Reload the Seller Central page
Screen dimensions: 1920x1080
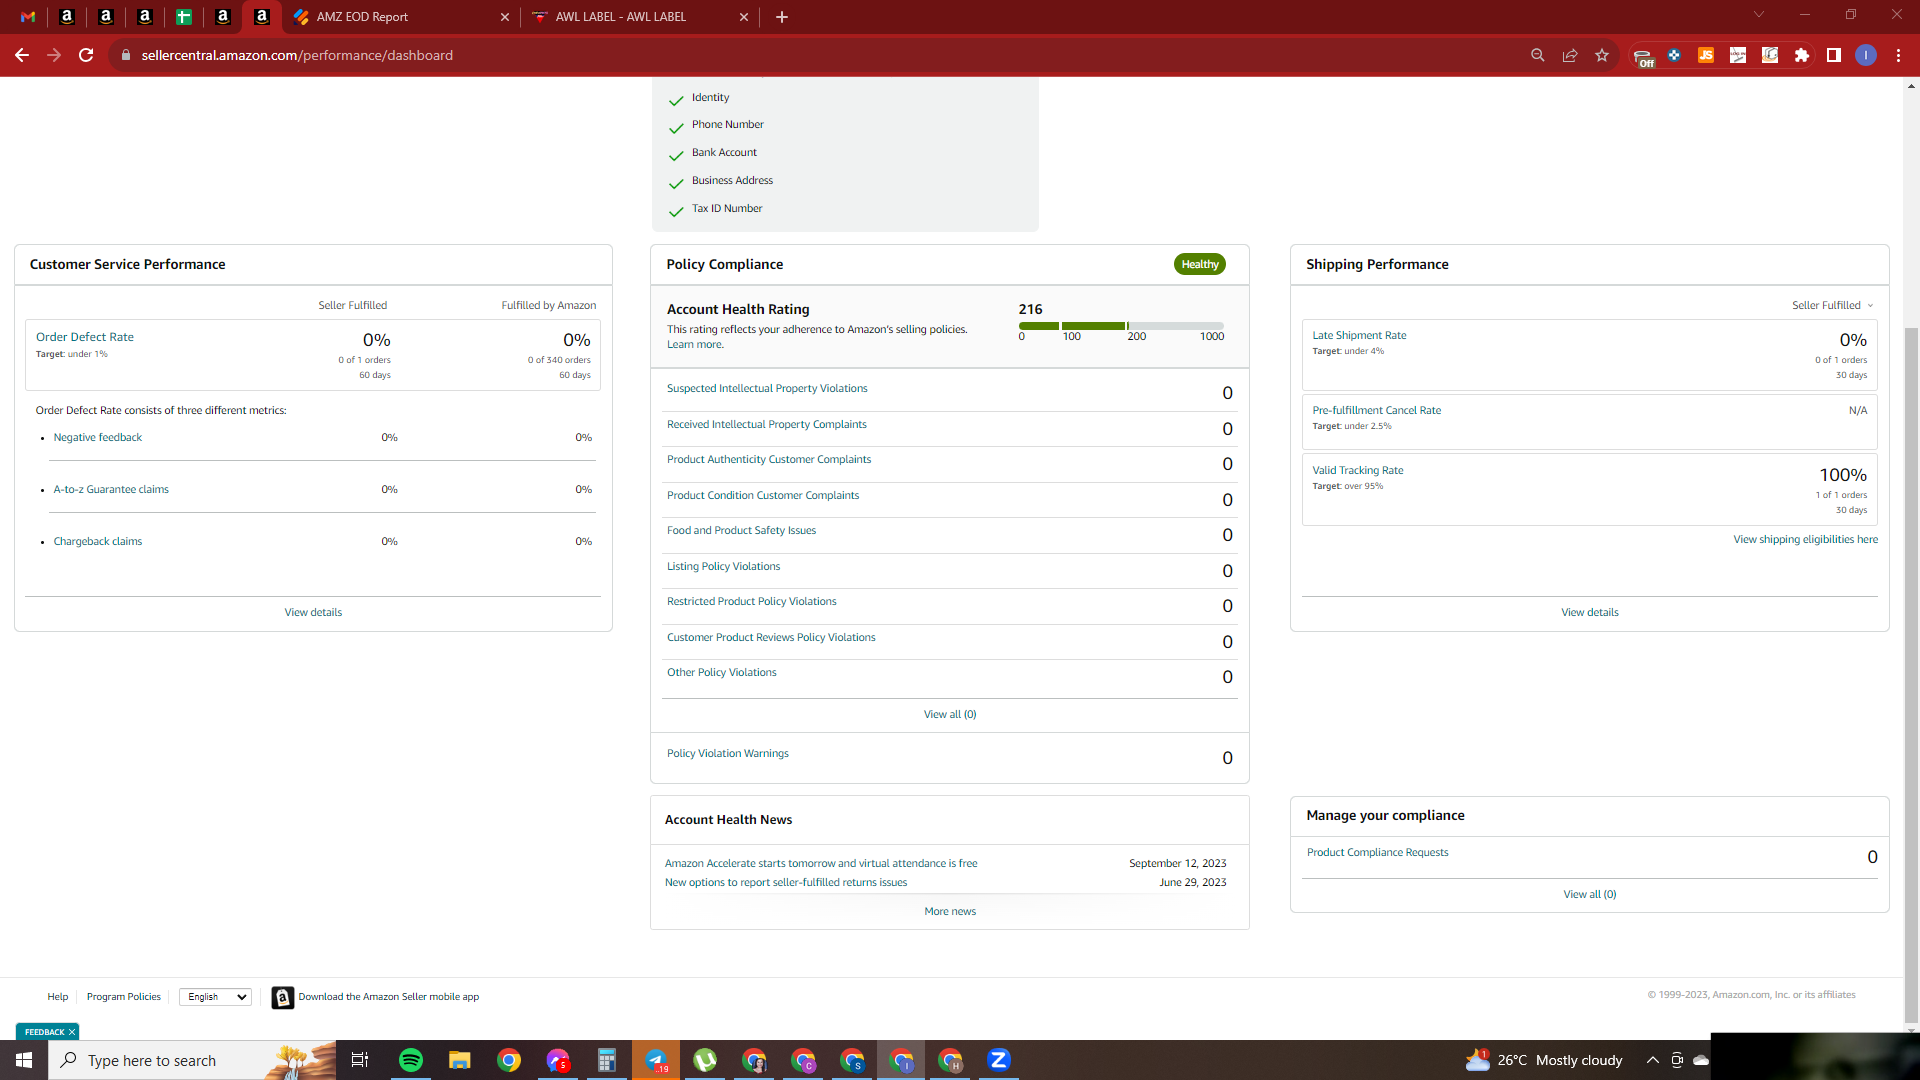pyautogui.click(x=86, y=55)
